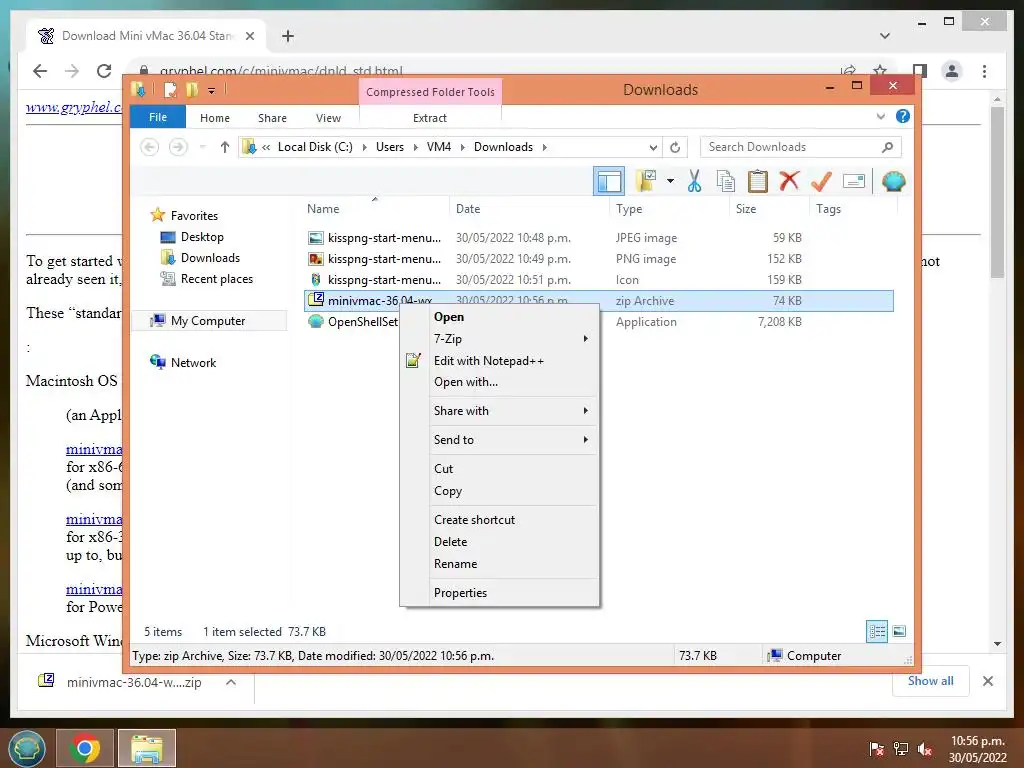Select the Icon type kisspng file

pos(599,280)
